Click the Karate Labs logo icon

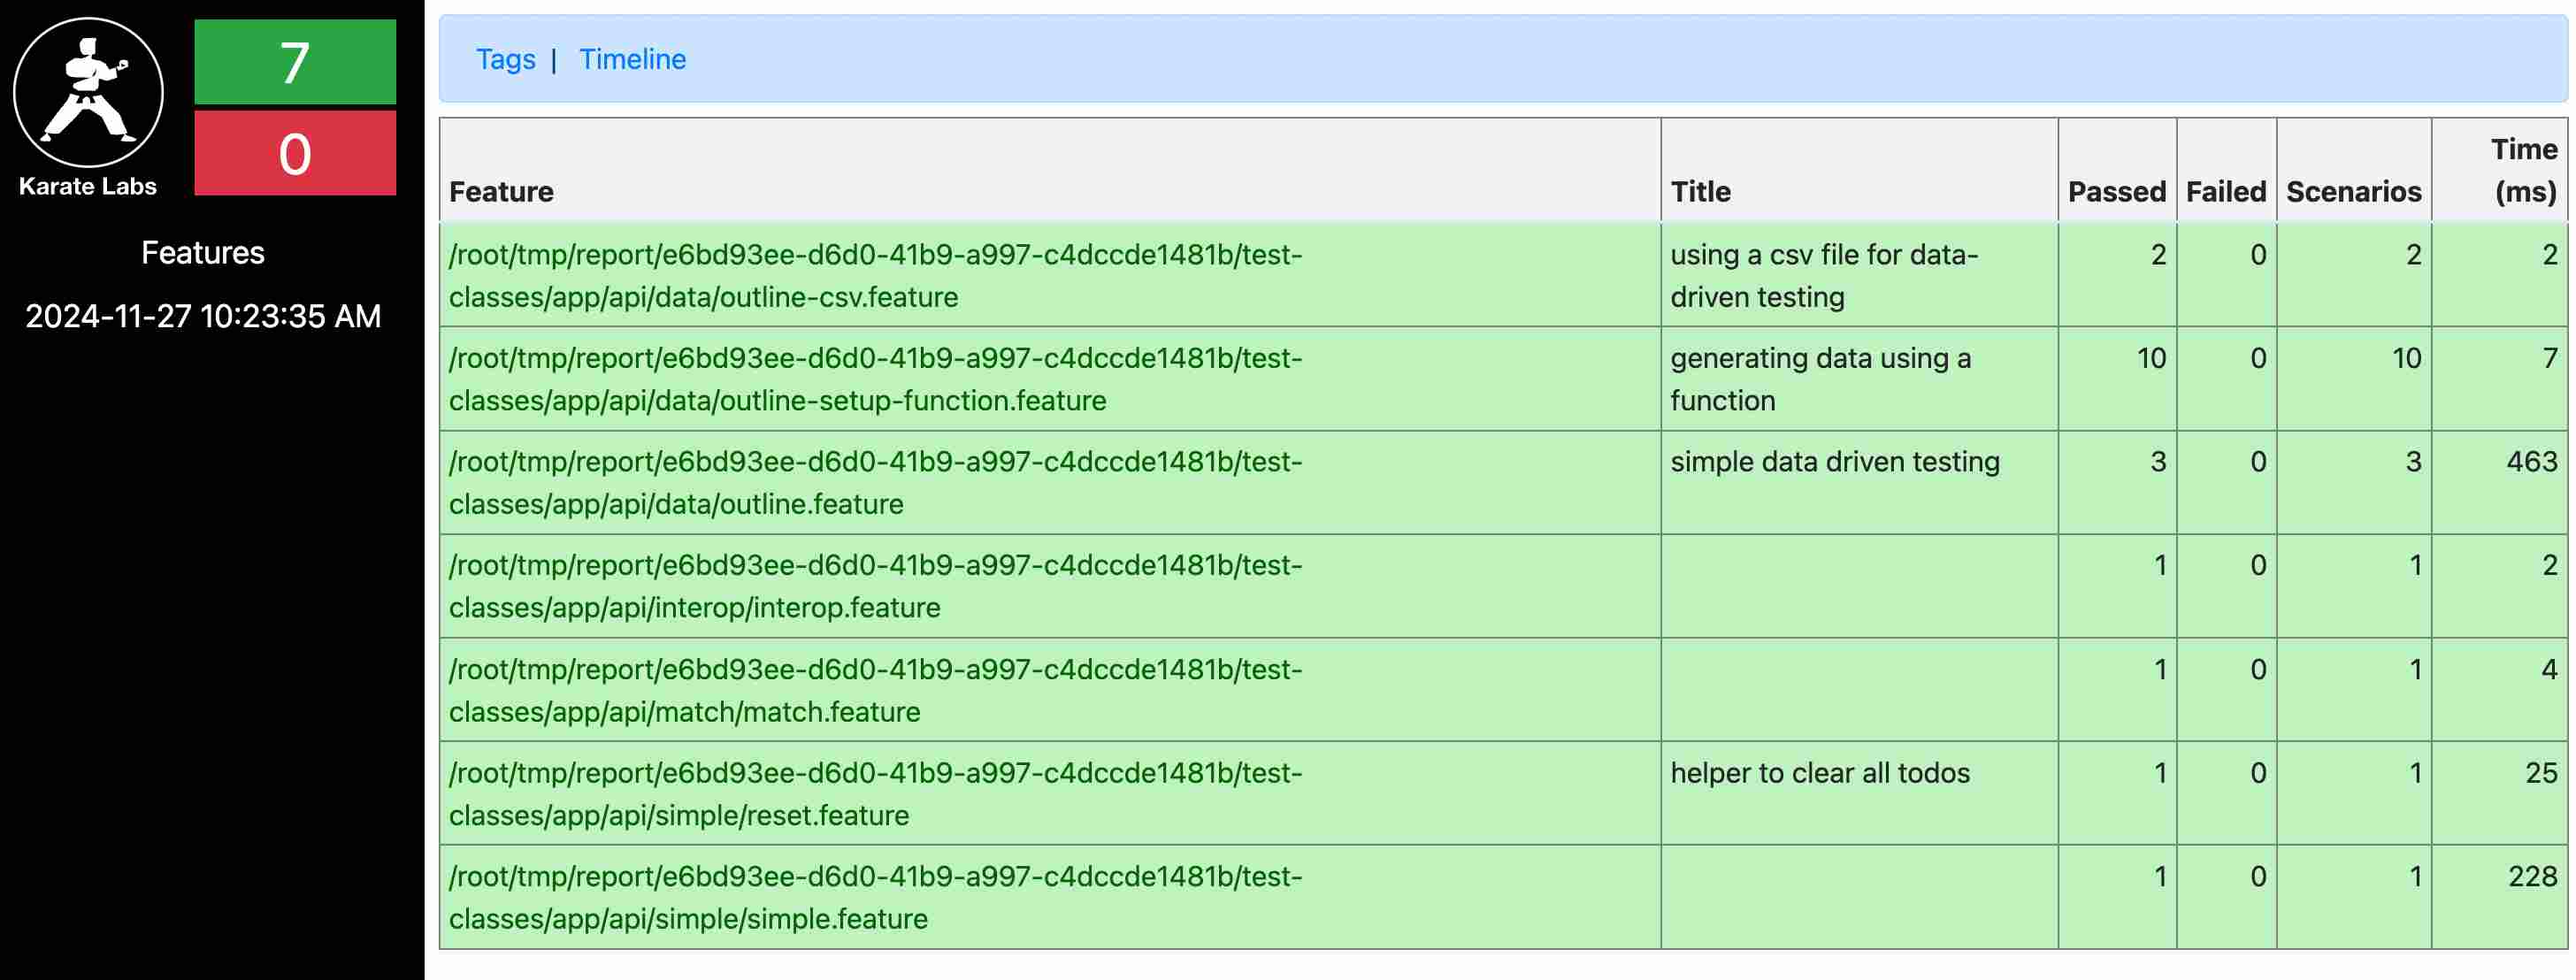tap(88, 92)
